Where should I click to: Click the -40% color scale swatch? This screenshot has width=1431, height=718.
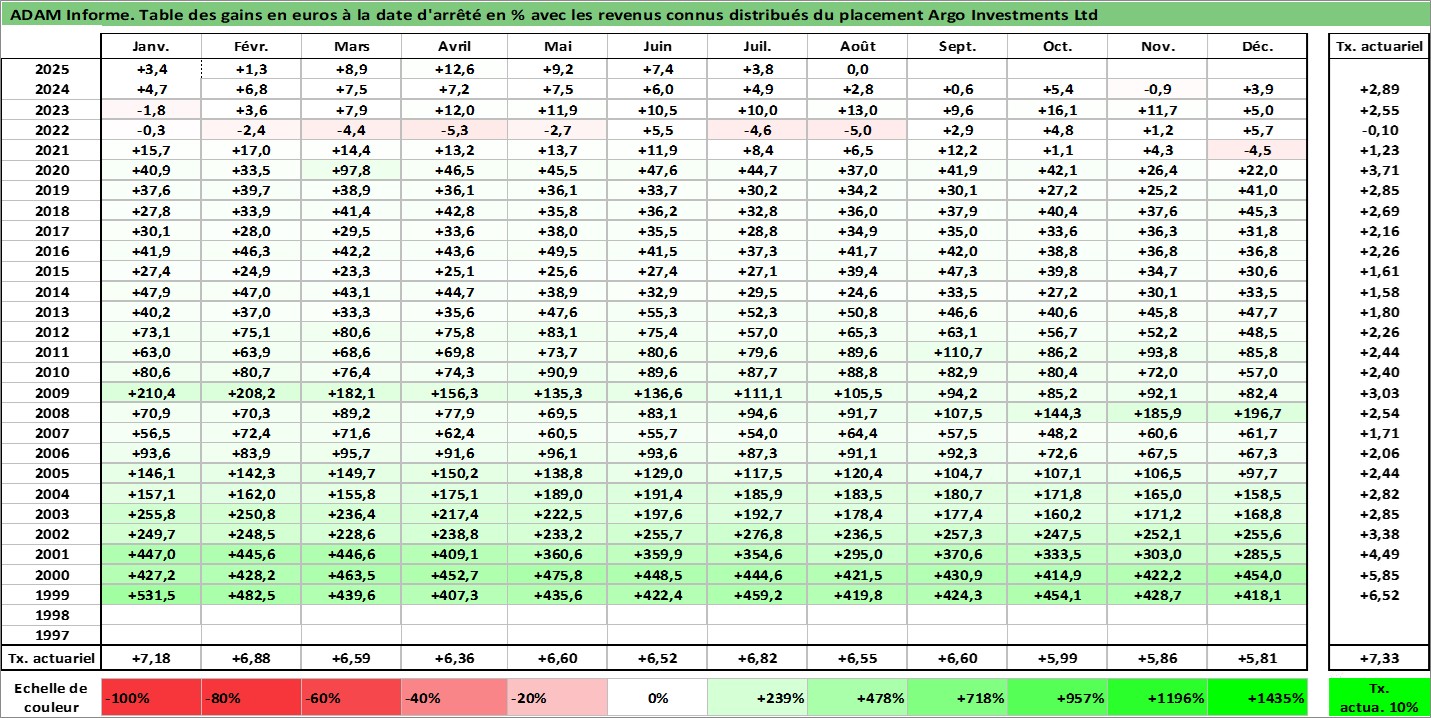point(455,698)
